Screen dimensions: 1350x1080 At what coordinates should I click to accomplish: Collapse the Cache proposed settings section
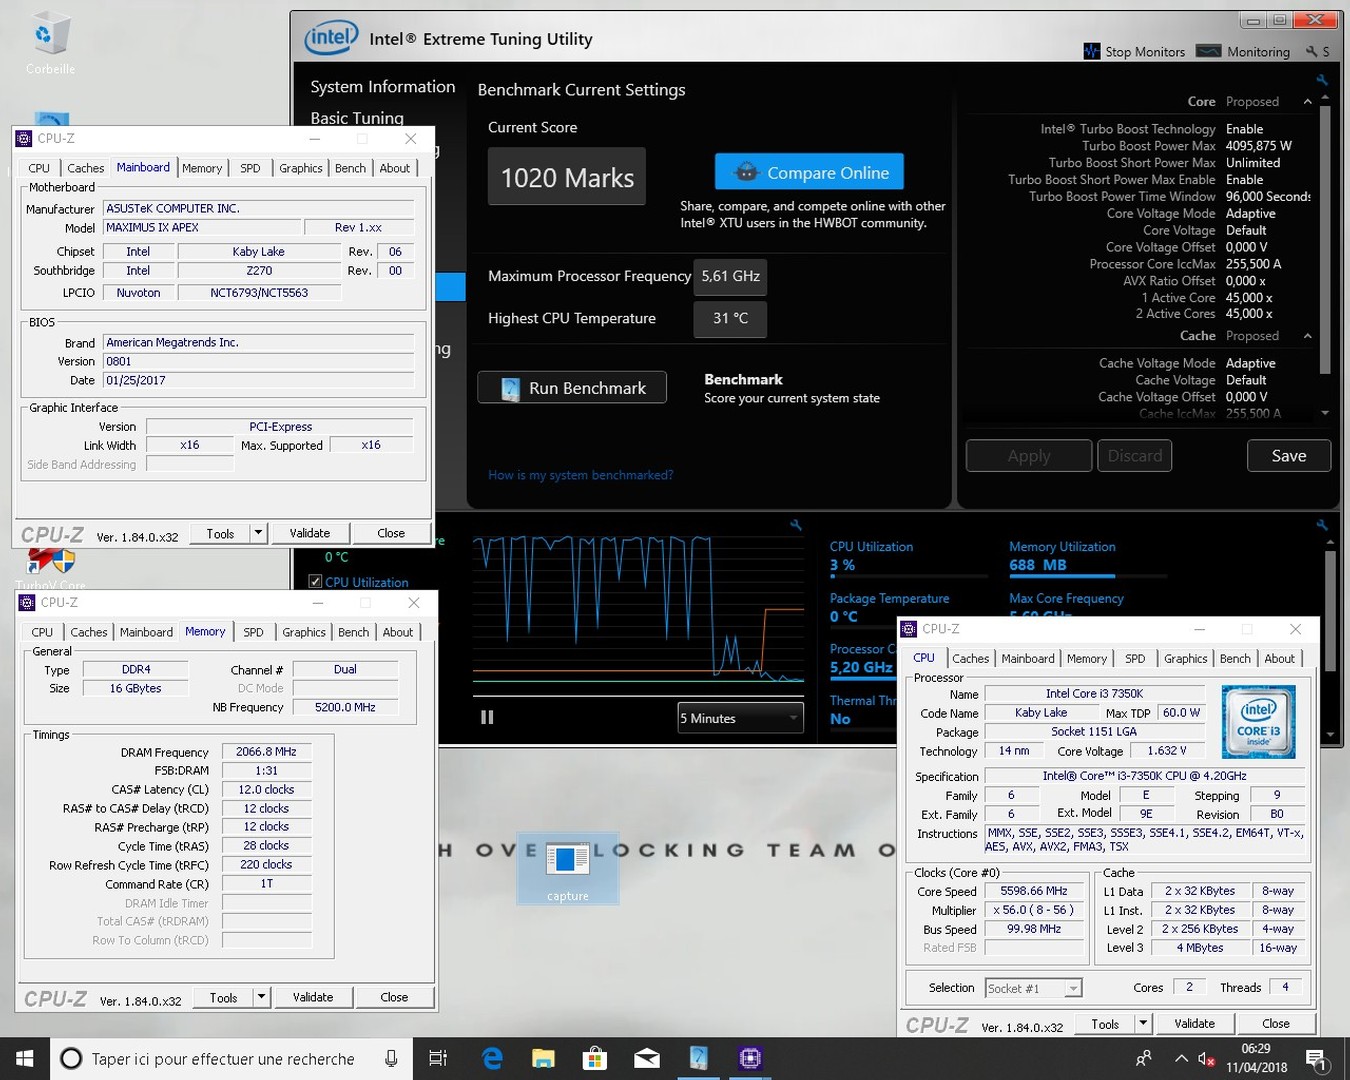coord(1307,336)
